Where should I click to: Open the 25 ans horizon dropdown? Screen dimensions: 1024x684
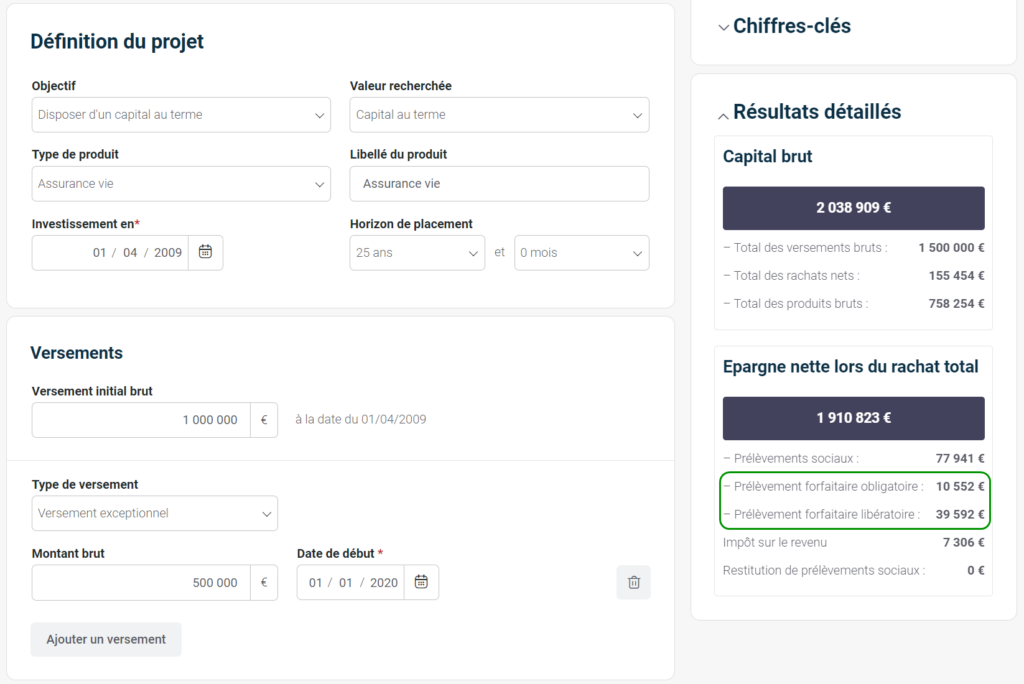click(417, 253)
